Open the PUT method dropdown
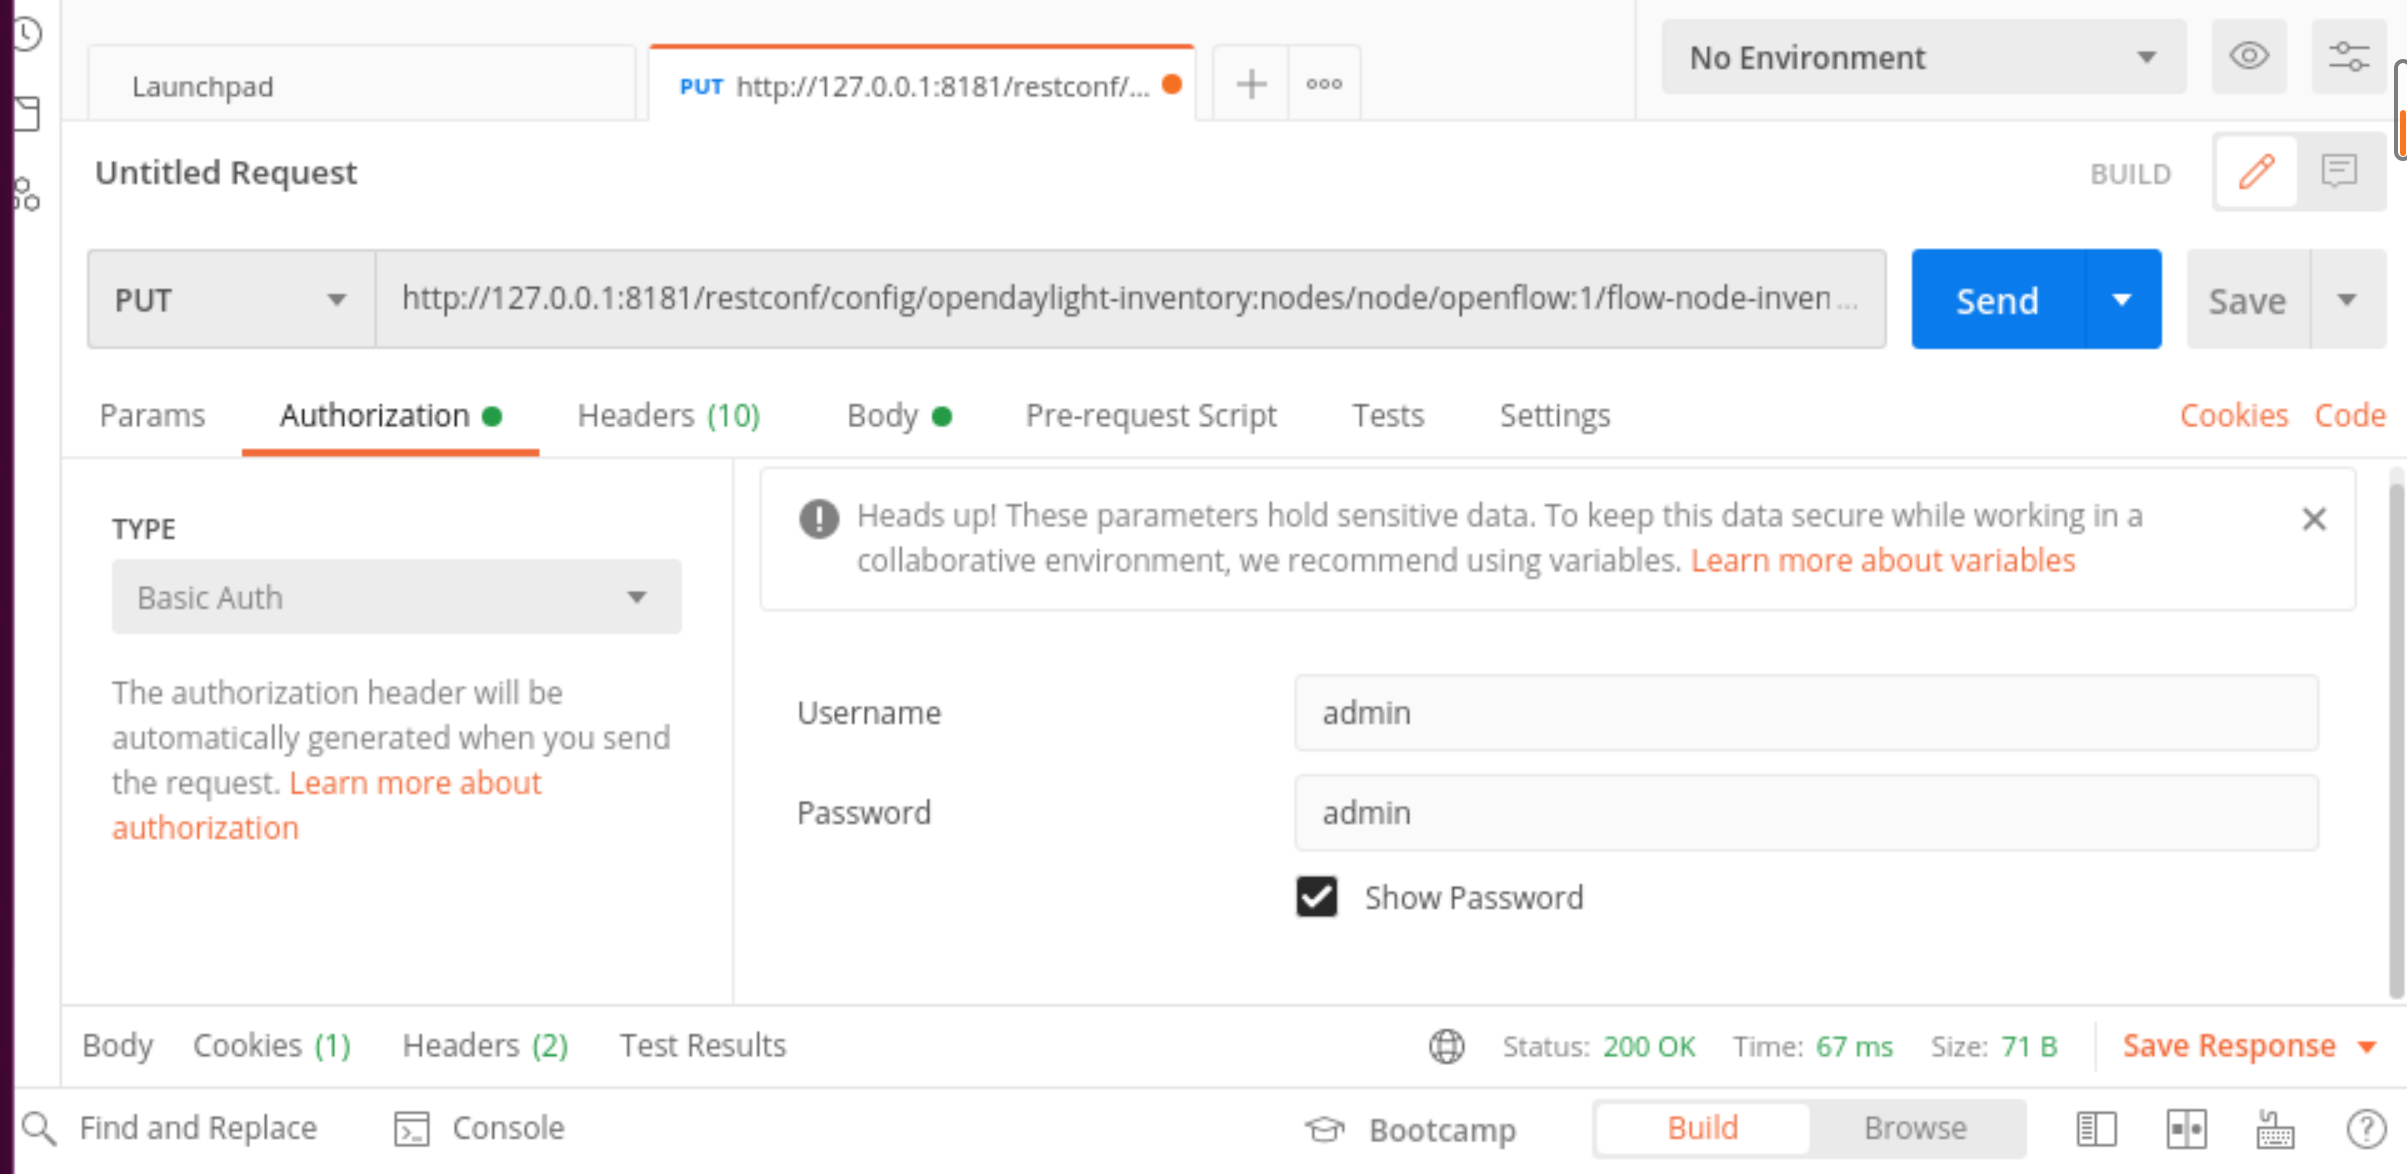This screenshot has height=1174, width=2407. point(230,300)
